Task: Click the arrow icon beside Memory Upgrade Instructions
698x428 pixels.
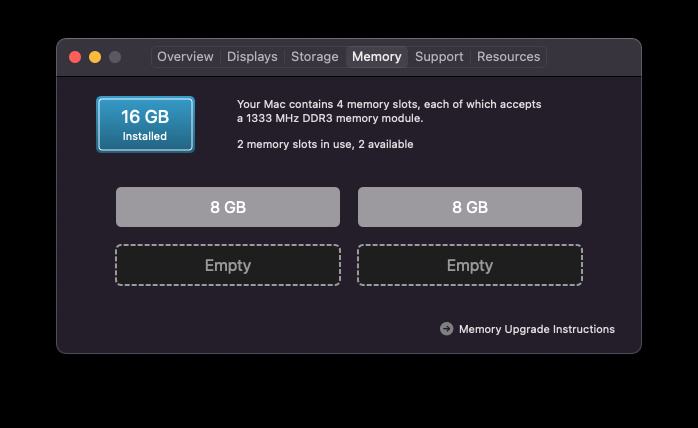Action: tap(446, 329)
